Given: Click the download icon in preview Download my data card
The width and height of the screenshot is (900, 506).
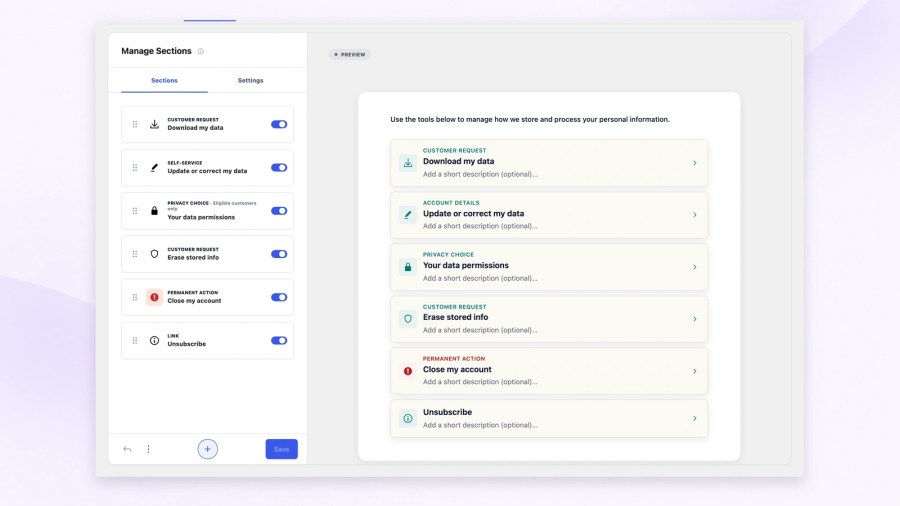Looking at the screenshot, I should pos(408,163).
